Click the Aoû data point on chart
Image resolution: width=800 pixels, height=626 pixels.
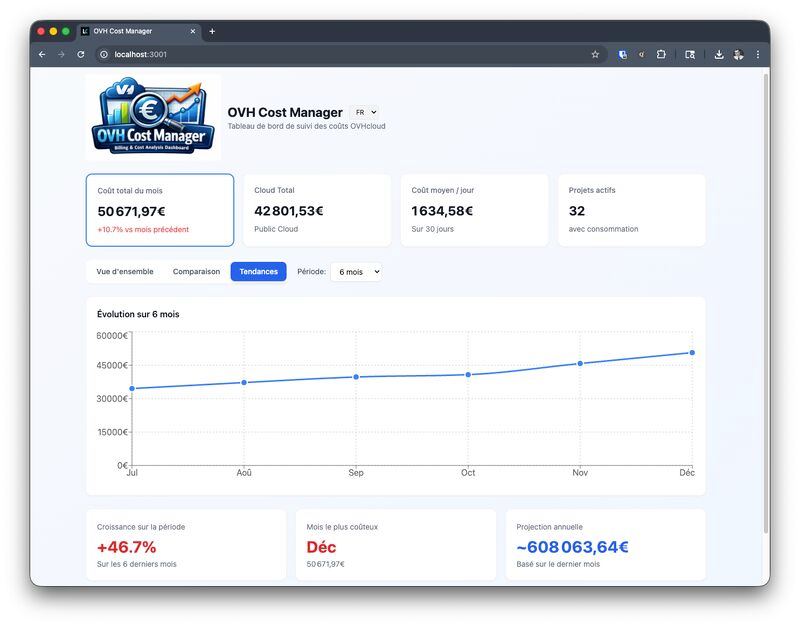coord(244,383)
